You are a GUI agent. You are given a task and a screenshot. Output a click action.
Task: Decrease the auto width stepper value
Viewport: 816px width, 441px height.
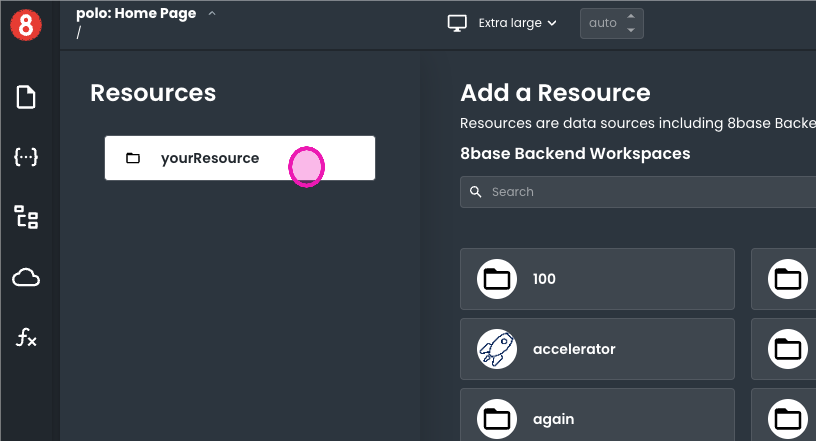[630, 30]
